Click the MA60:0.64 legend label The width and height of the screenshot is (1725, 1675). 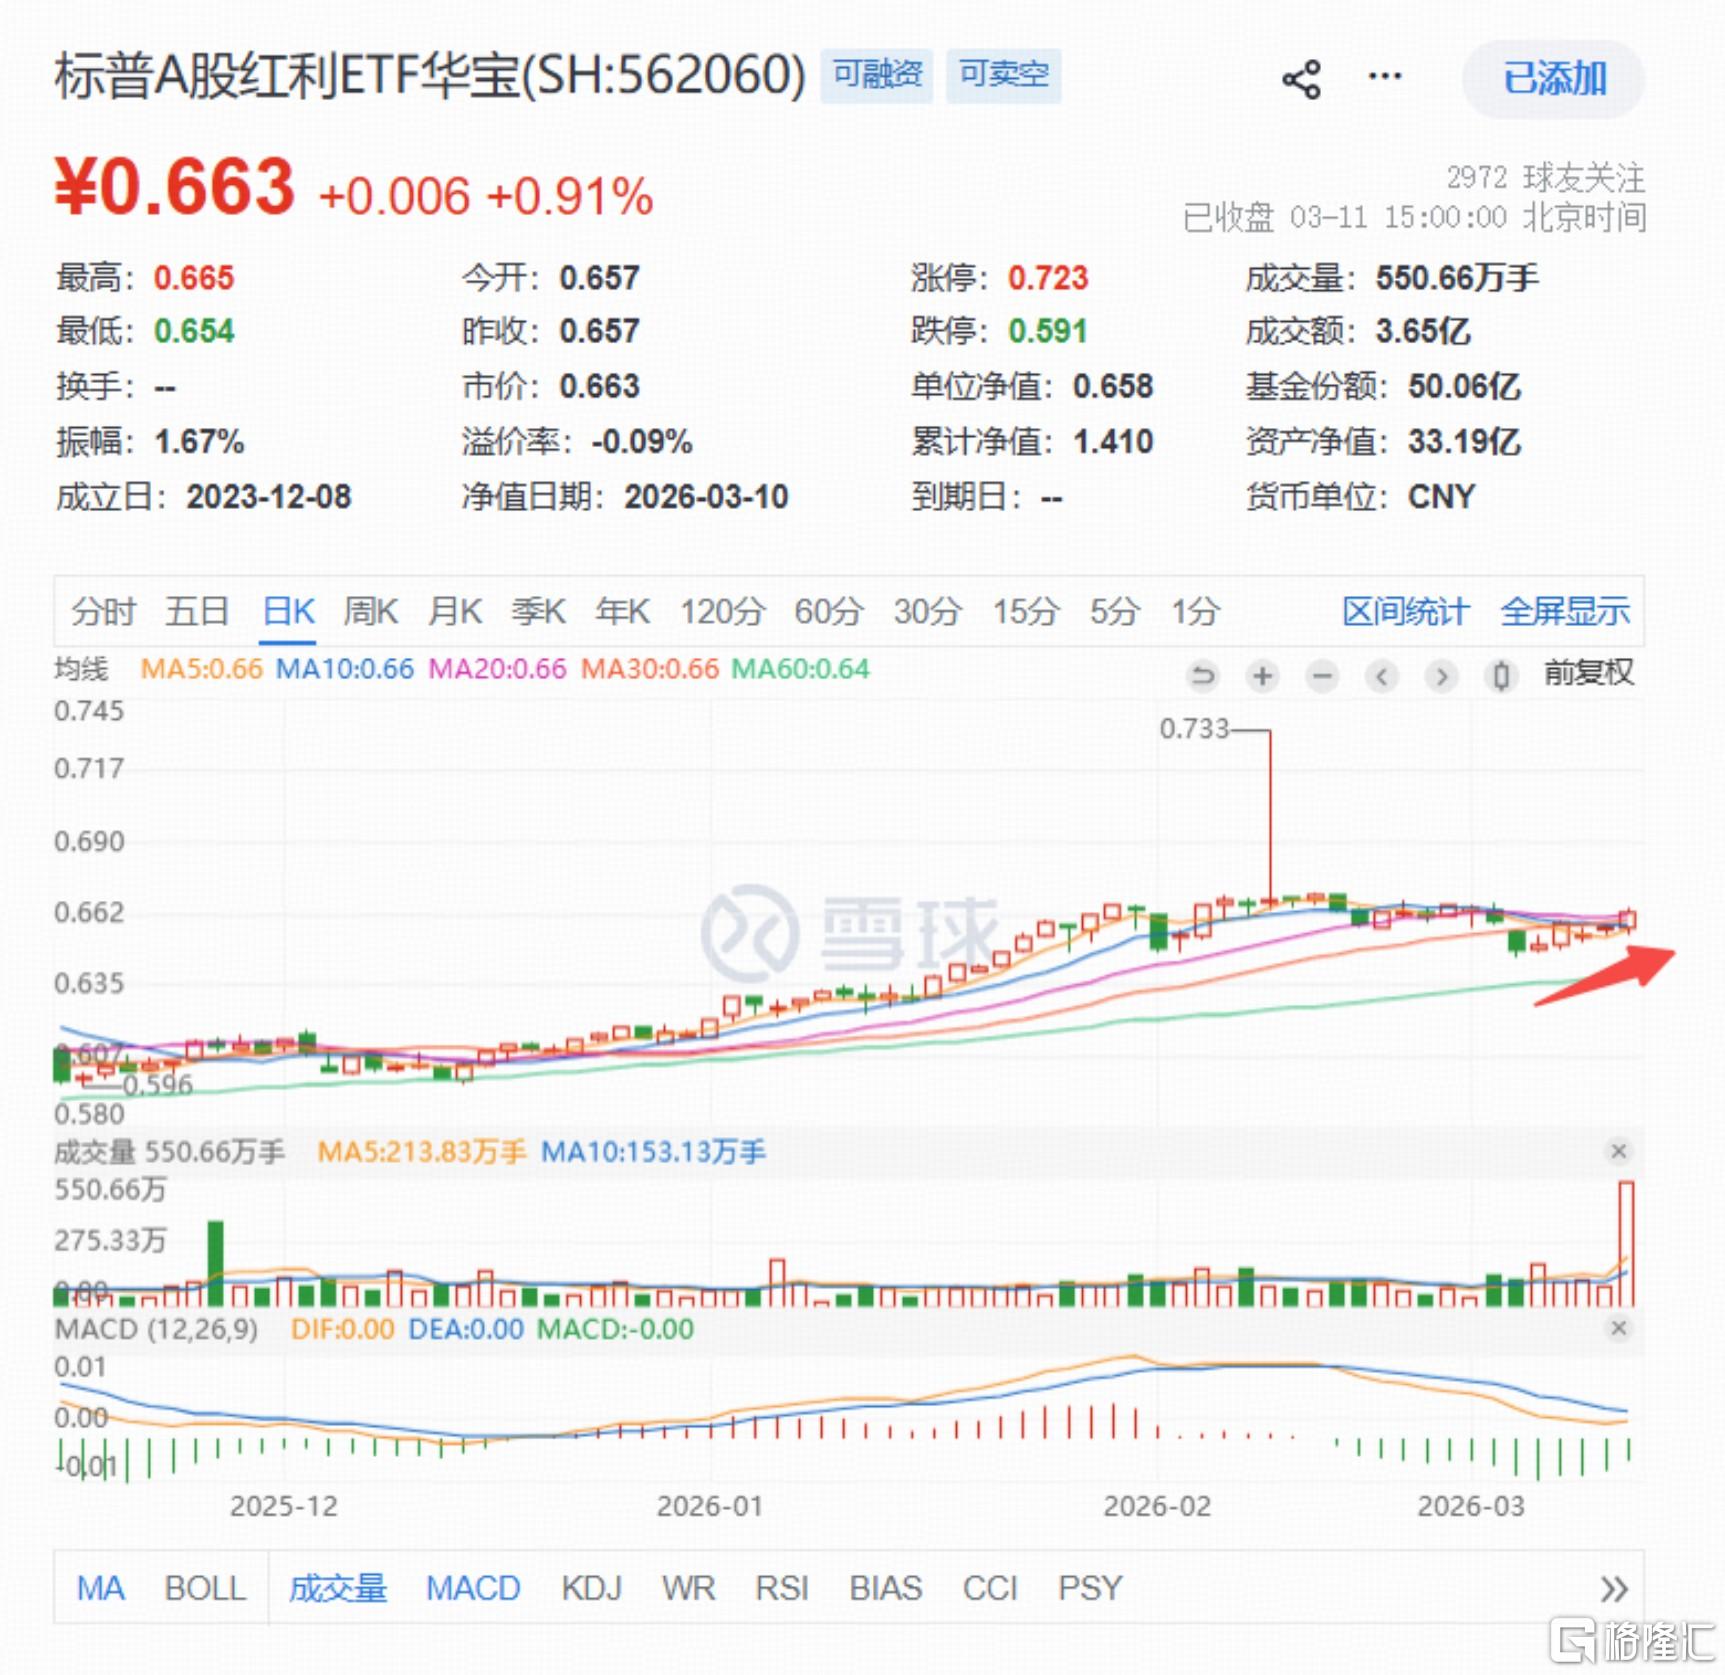click(x=800, y=669)
